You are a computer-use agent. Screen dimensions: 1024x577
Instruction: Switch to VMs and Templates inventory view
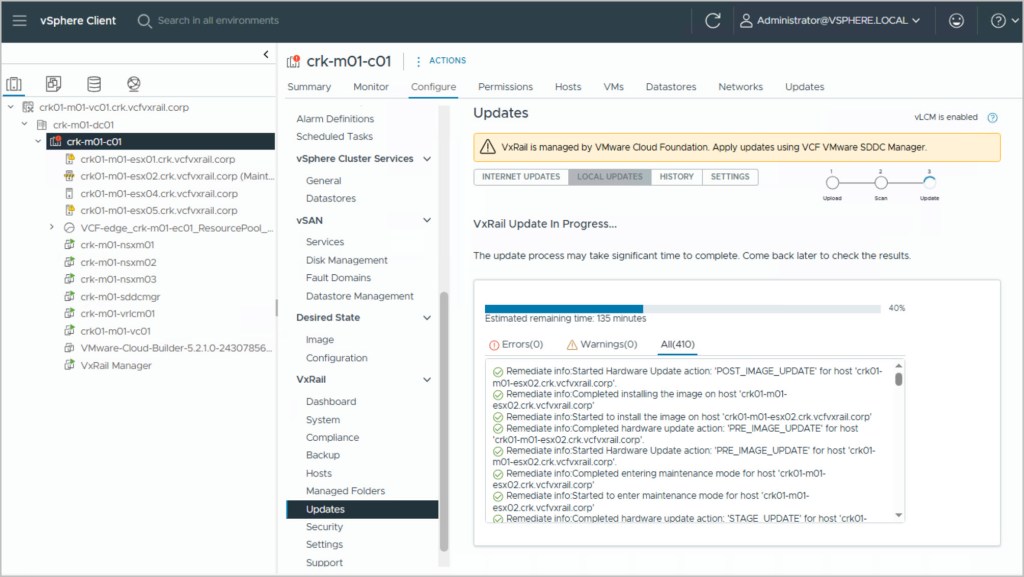[x=54, y=84]
